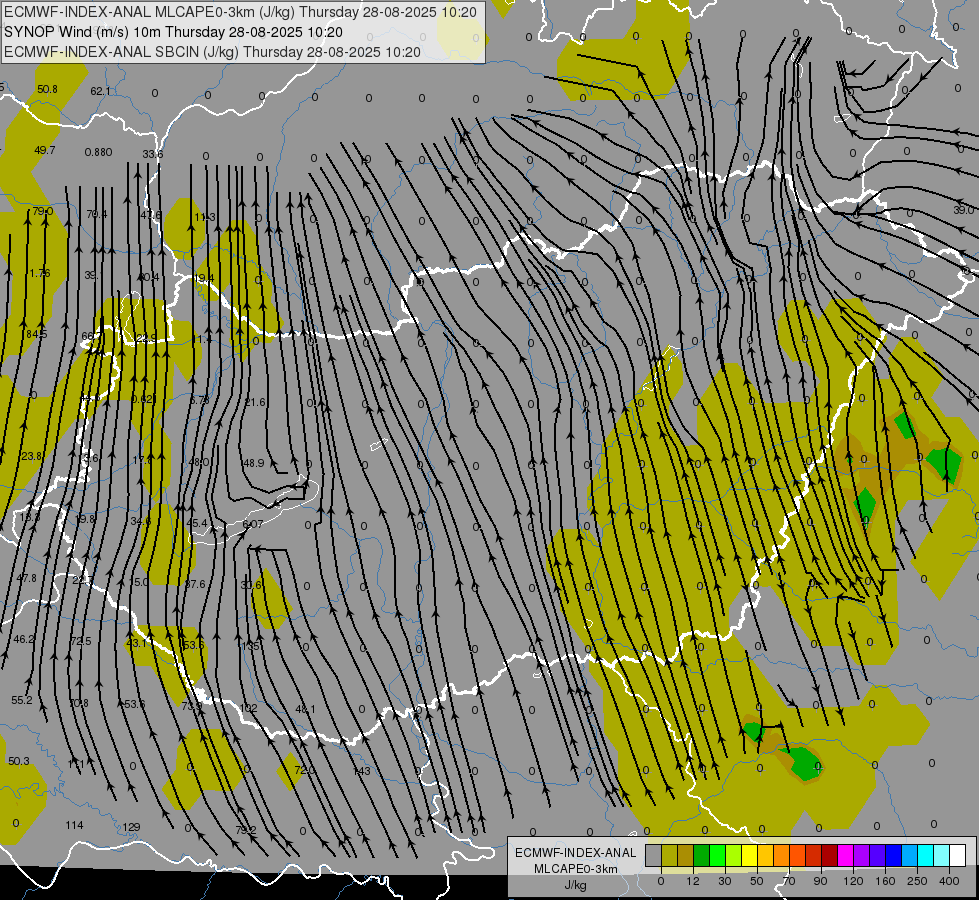This screenshot has height=900, width=979.
Task: Click the MLCAPE0-3km title line at top
Action: (240, 12)
